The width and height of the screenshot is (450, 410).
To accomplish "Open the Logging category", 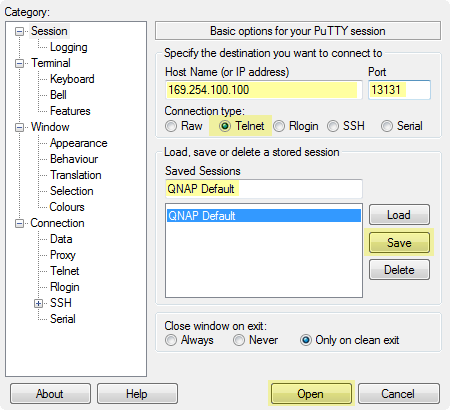I will [x=69, y=47].
